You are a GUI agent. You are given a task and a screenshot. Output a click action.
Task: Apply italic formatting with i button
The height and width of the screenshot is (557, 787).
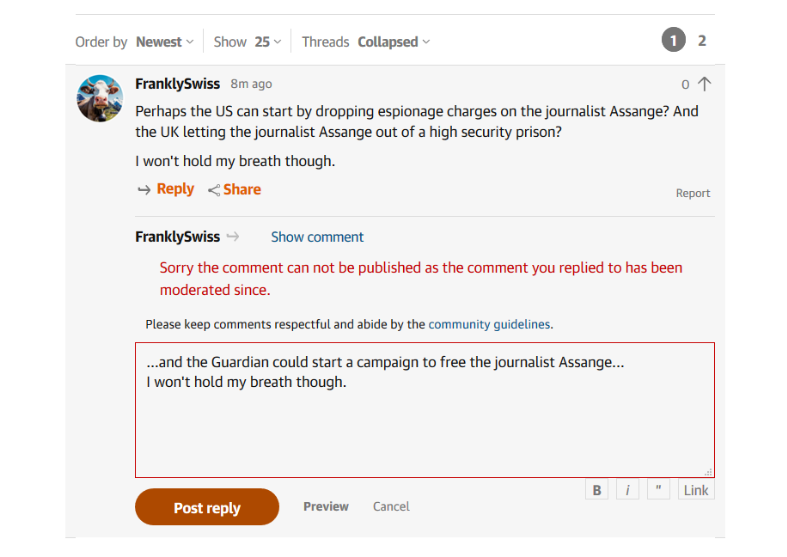tap(627, 490)
